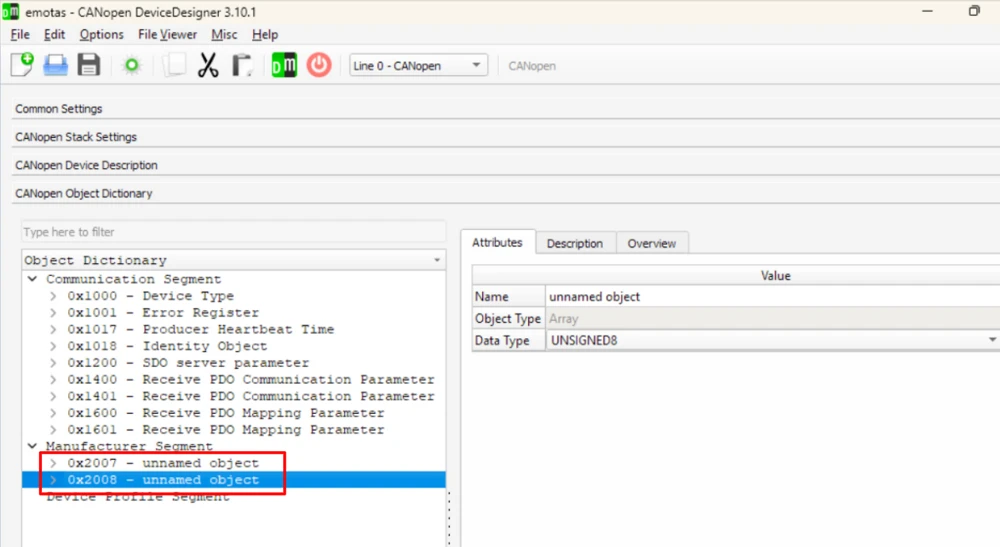Select 0x1600 - Receive PDO Mapping Parameter
This screenshot has width=1000, height=547.
(x=226, y=412)
